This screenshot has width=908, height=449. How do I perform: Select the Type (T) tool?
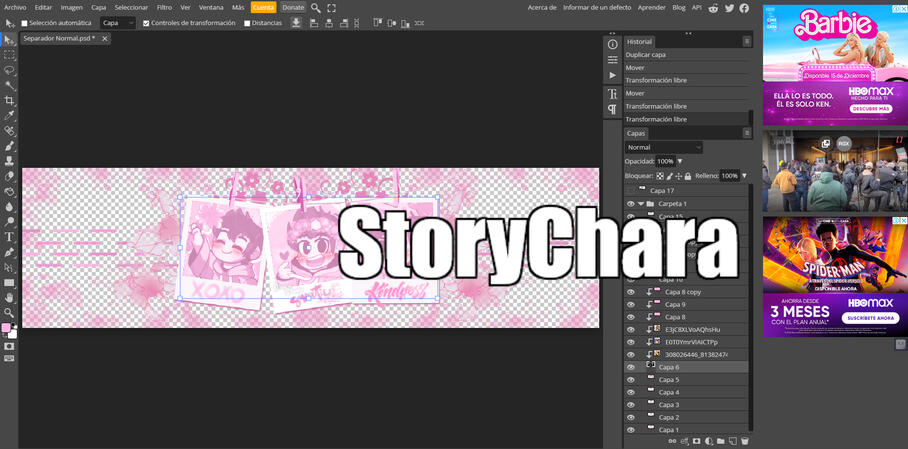click(10, 237)
